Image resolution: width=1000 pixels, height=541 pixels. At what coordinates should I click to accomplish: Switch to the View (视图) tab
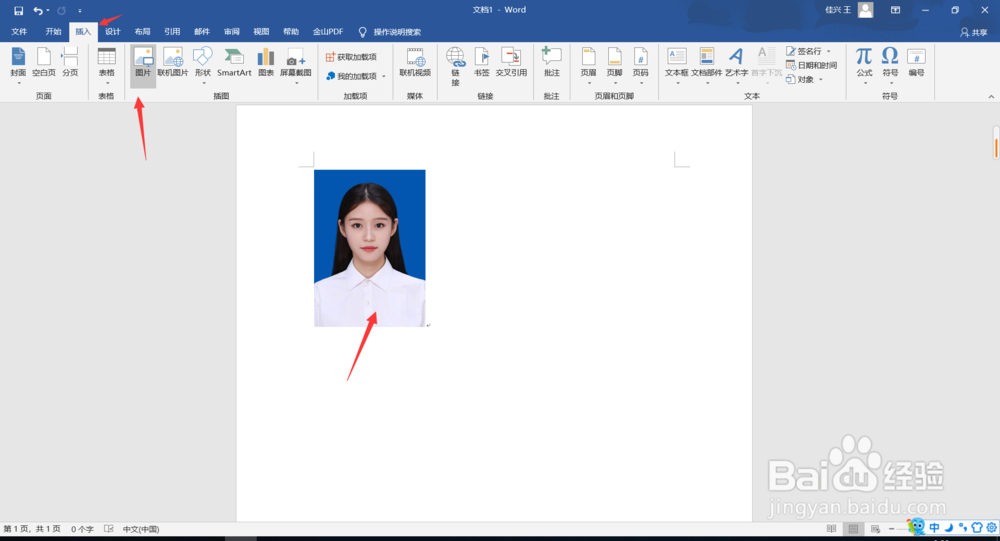[261, 32]
